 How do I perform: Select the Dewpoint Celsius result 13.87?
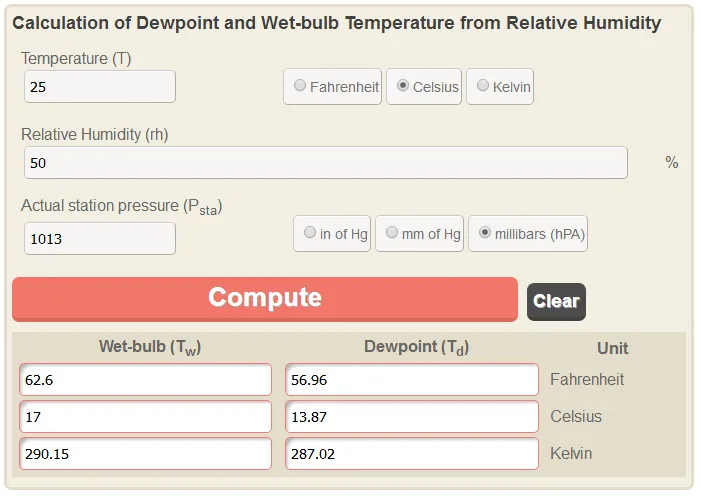412,417
